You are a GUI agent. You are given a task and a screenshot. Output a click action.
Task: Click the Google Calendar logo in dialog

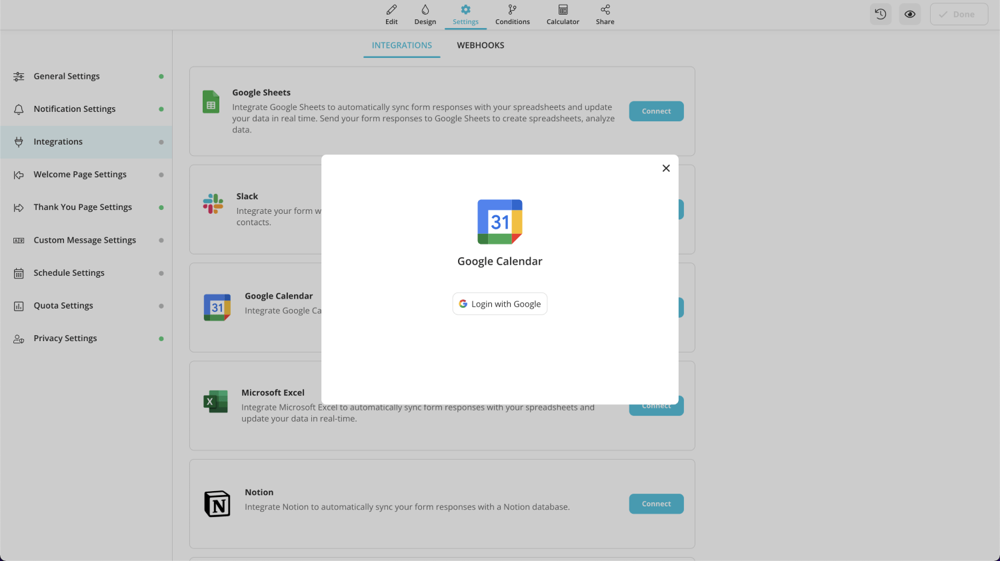click(499, 222)
